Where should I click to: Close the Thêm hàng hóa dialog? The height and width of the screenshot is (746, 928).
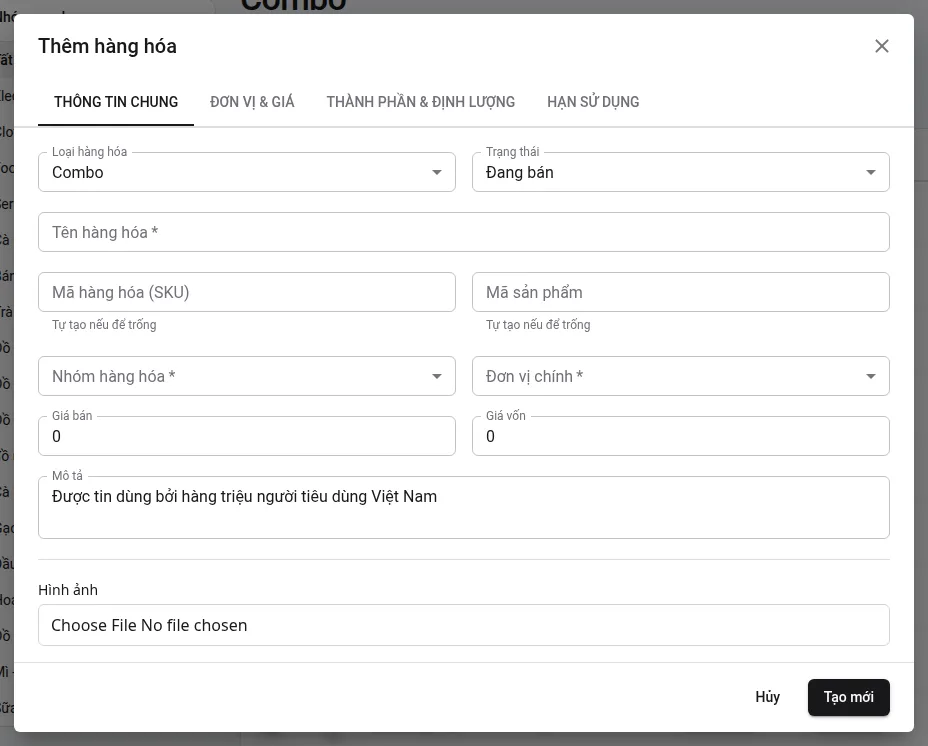[881, 46]
